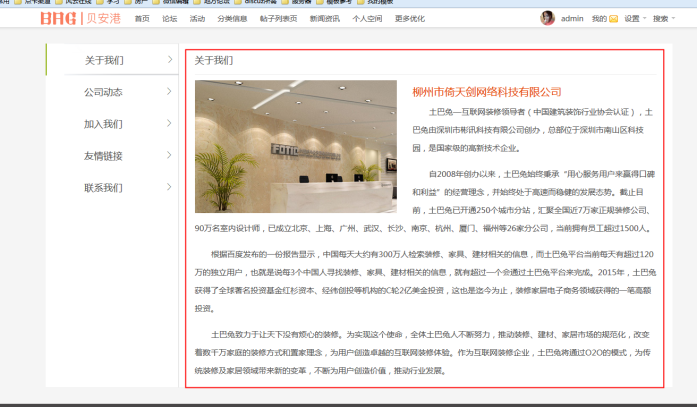697x407 pixels.
Task: Open the 分类信息 navigation item
Action: tap(232, 19)
